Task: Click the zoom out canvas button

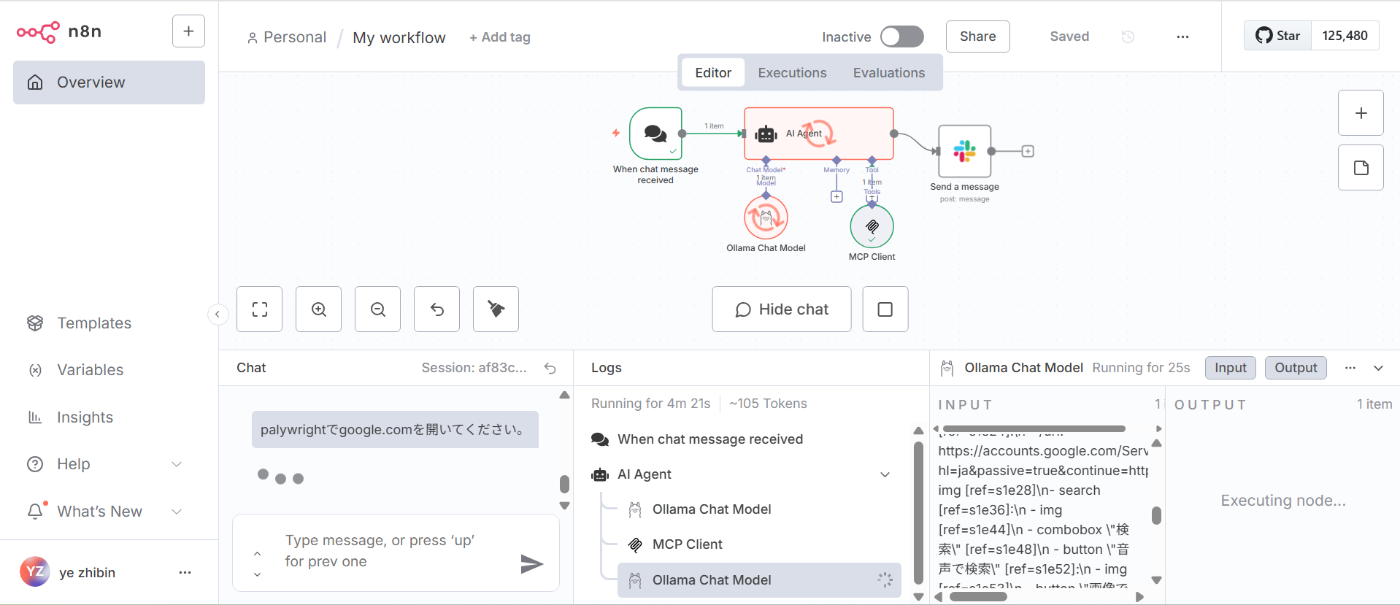Action: [x=378, y=309]
